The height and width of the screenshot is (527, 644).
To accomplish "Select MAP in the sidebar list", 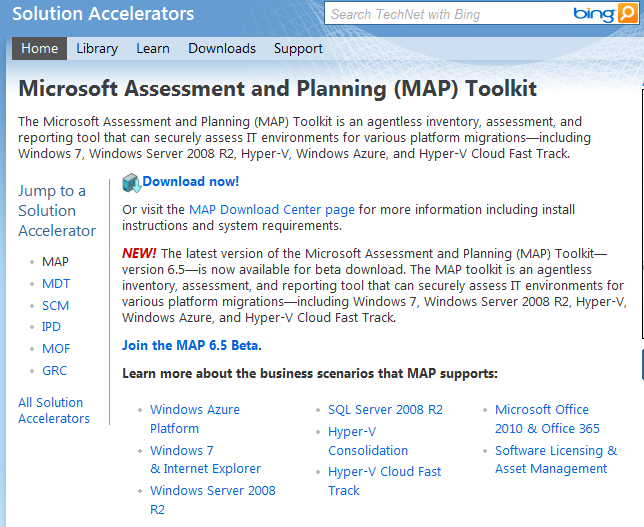I will [55, 262].
